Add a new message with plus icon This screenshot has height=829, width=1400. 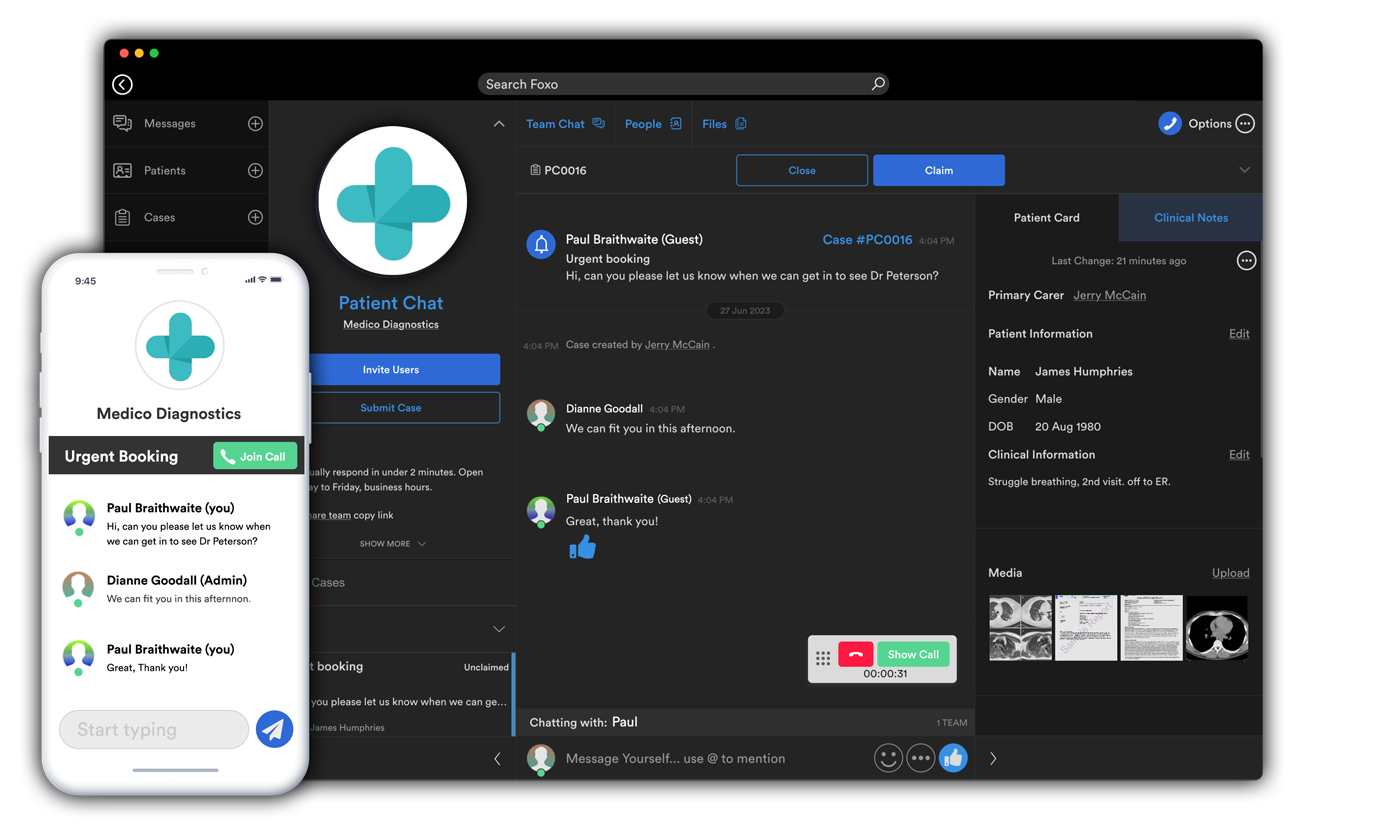coord(255,124)
